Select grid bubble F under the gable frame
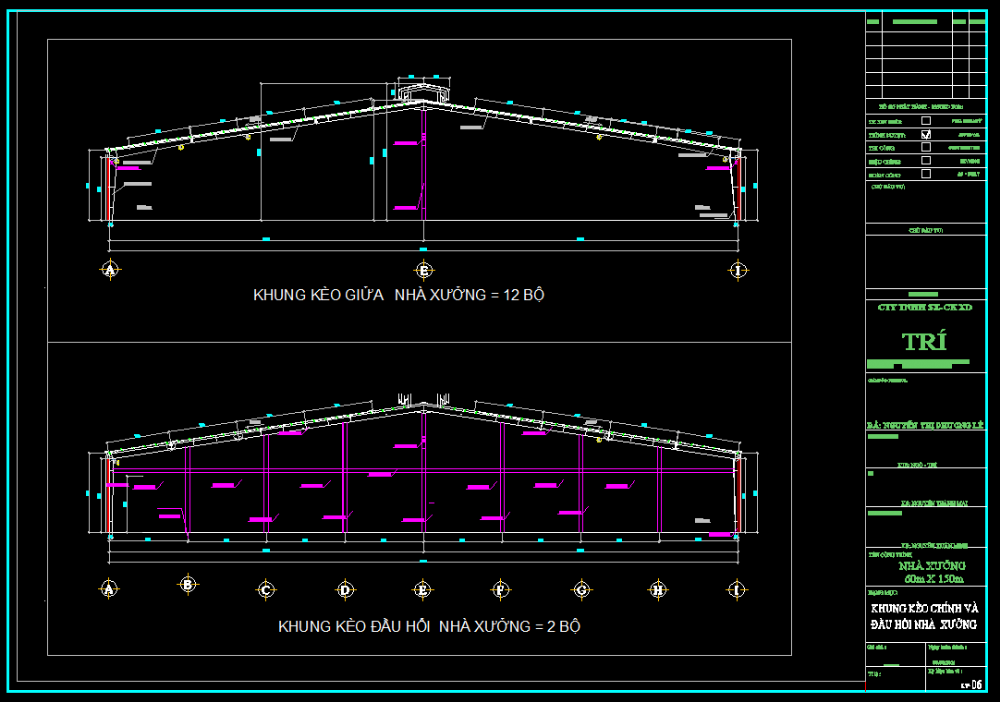The image size is (1000, 702). coord(501,590)
